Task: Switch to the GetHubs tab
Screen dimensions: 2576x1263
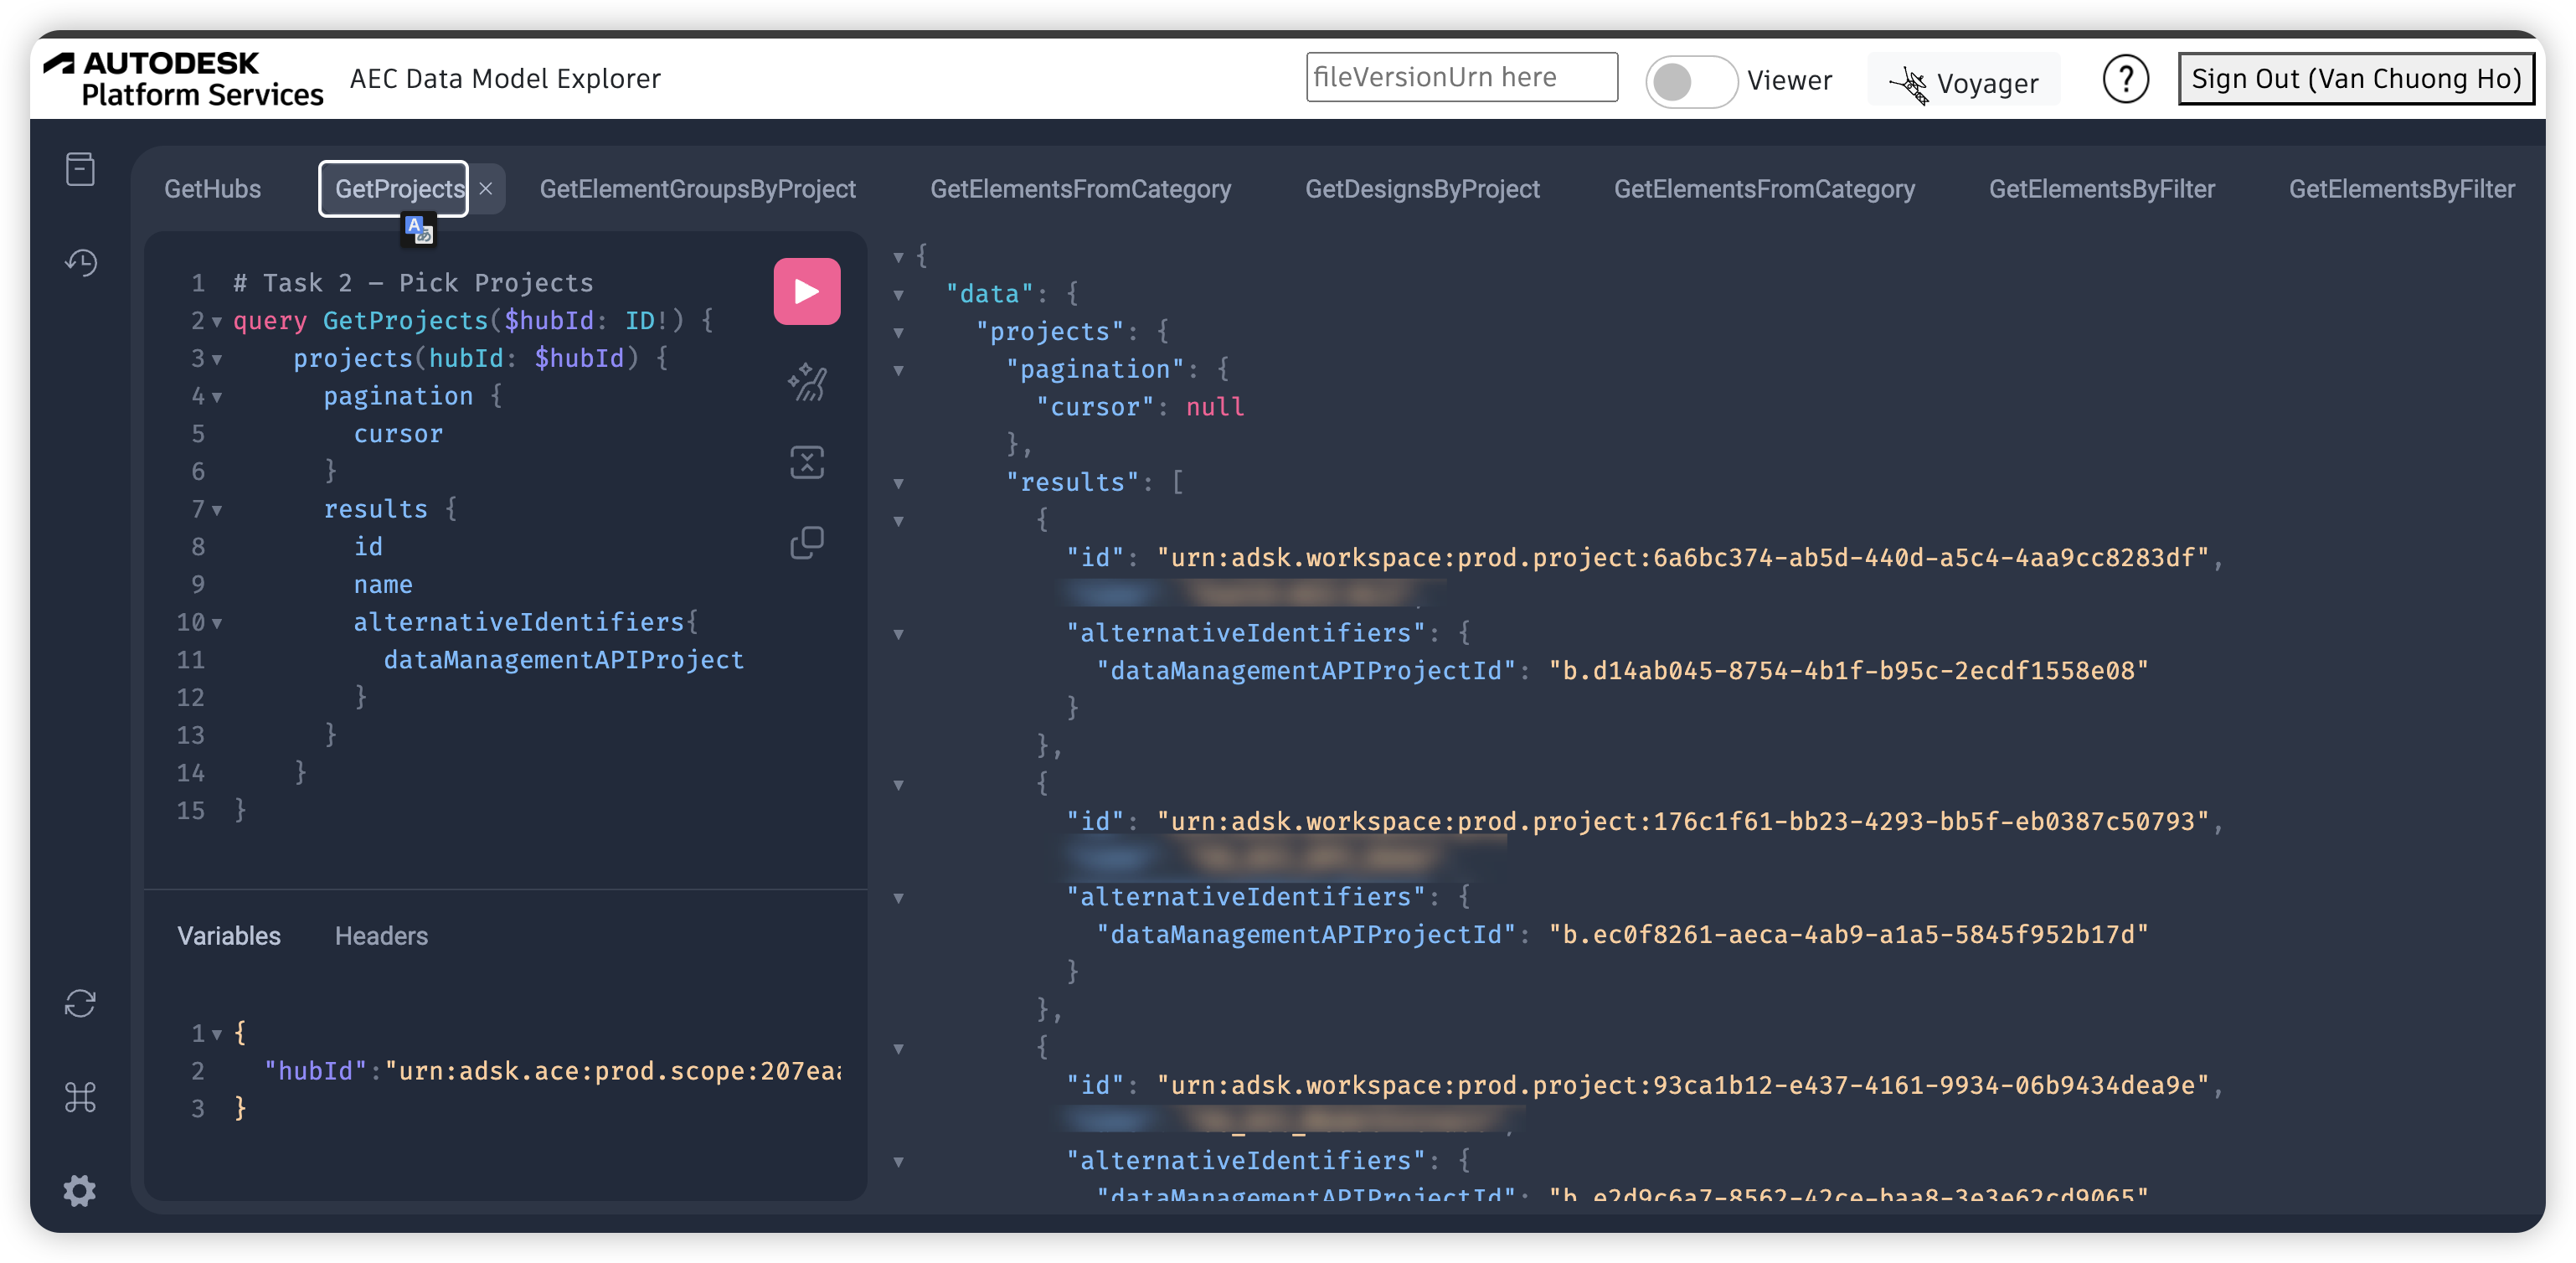Action: click(212, 189)
